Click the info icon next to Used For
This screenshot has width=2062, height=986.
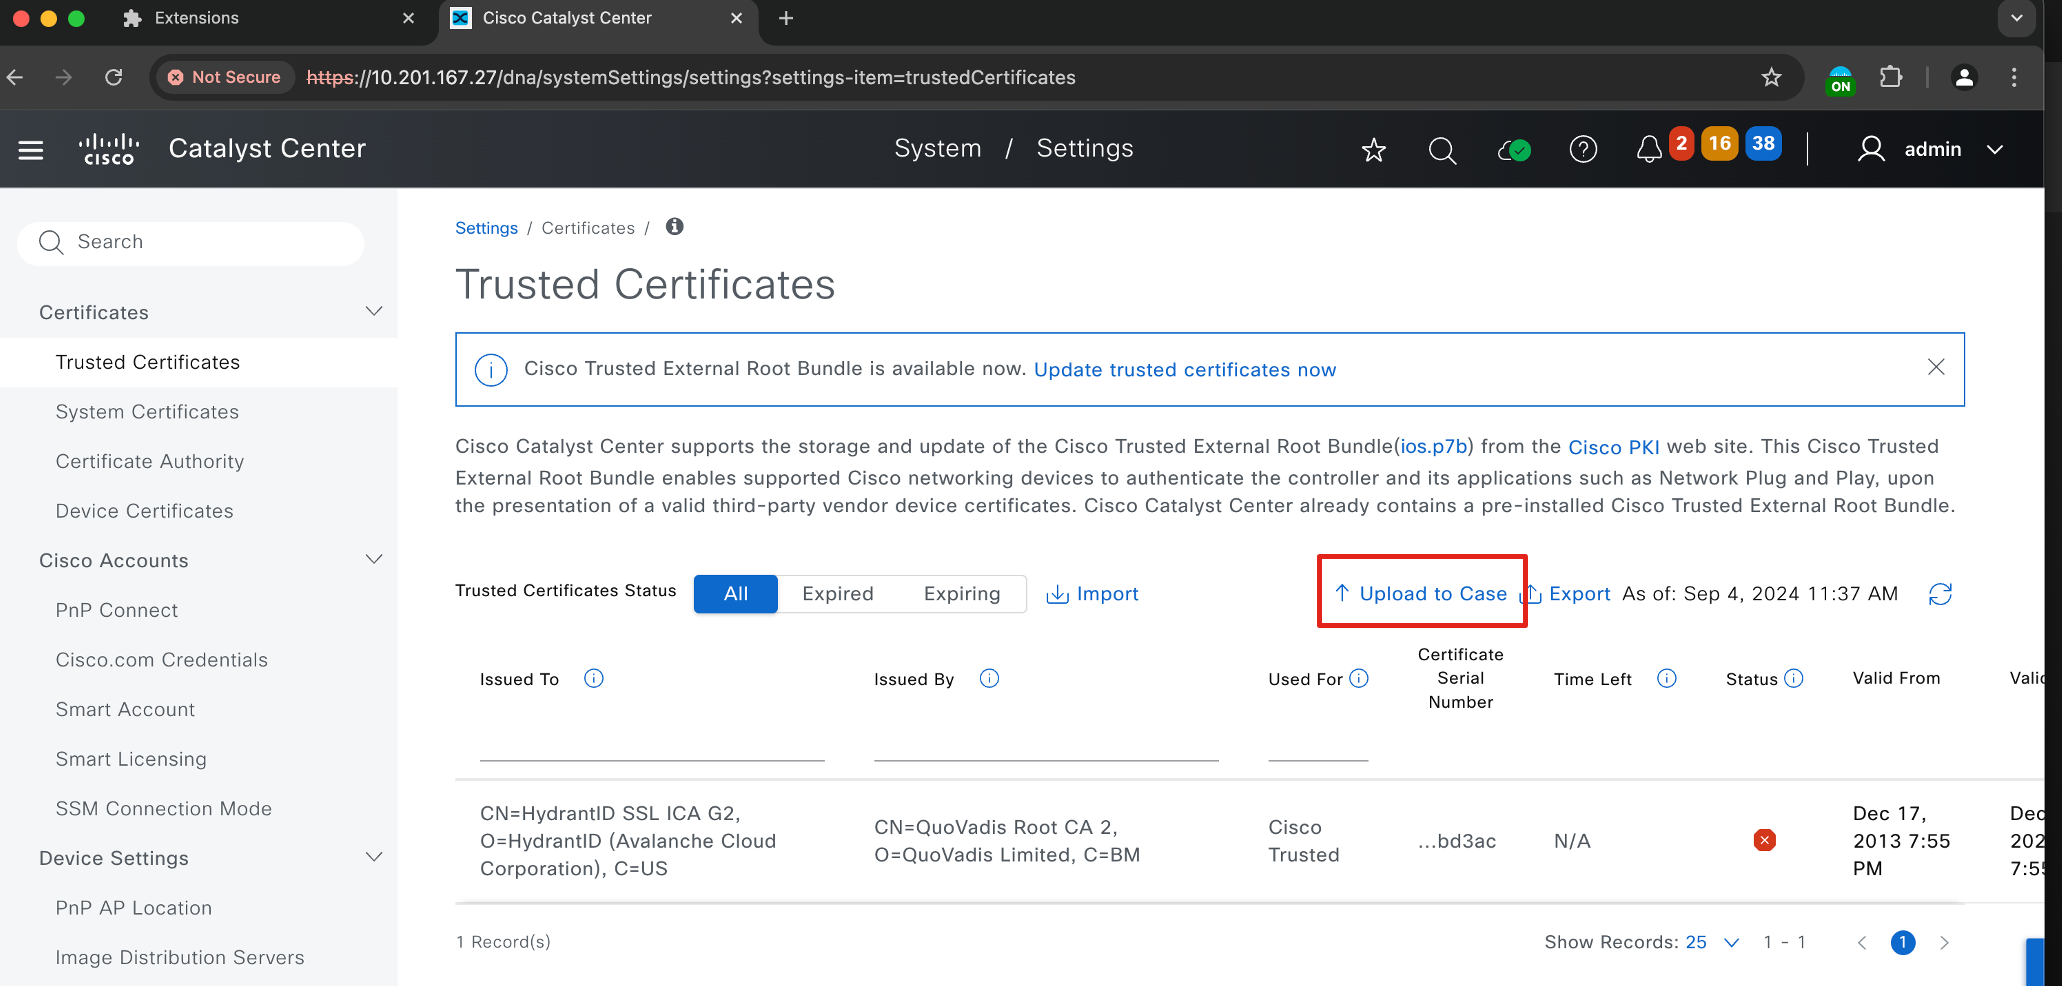tap(1359, 679)
